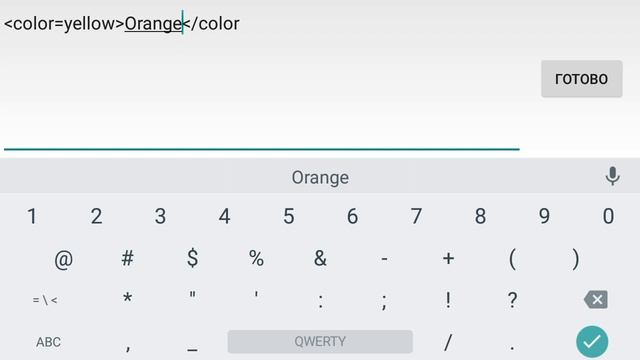Tap the number 0 key

(608, 216)
